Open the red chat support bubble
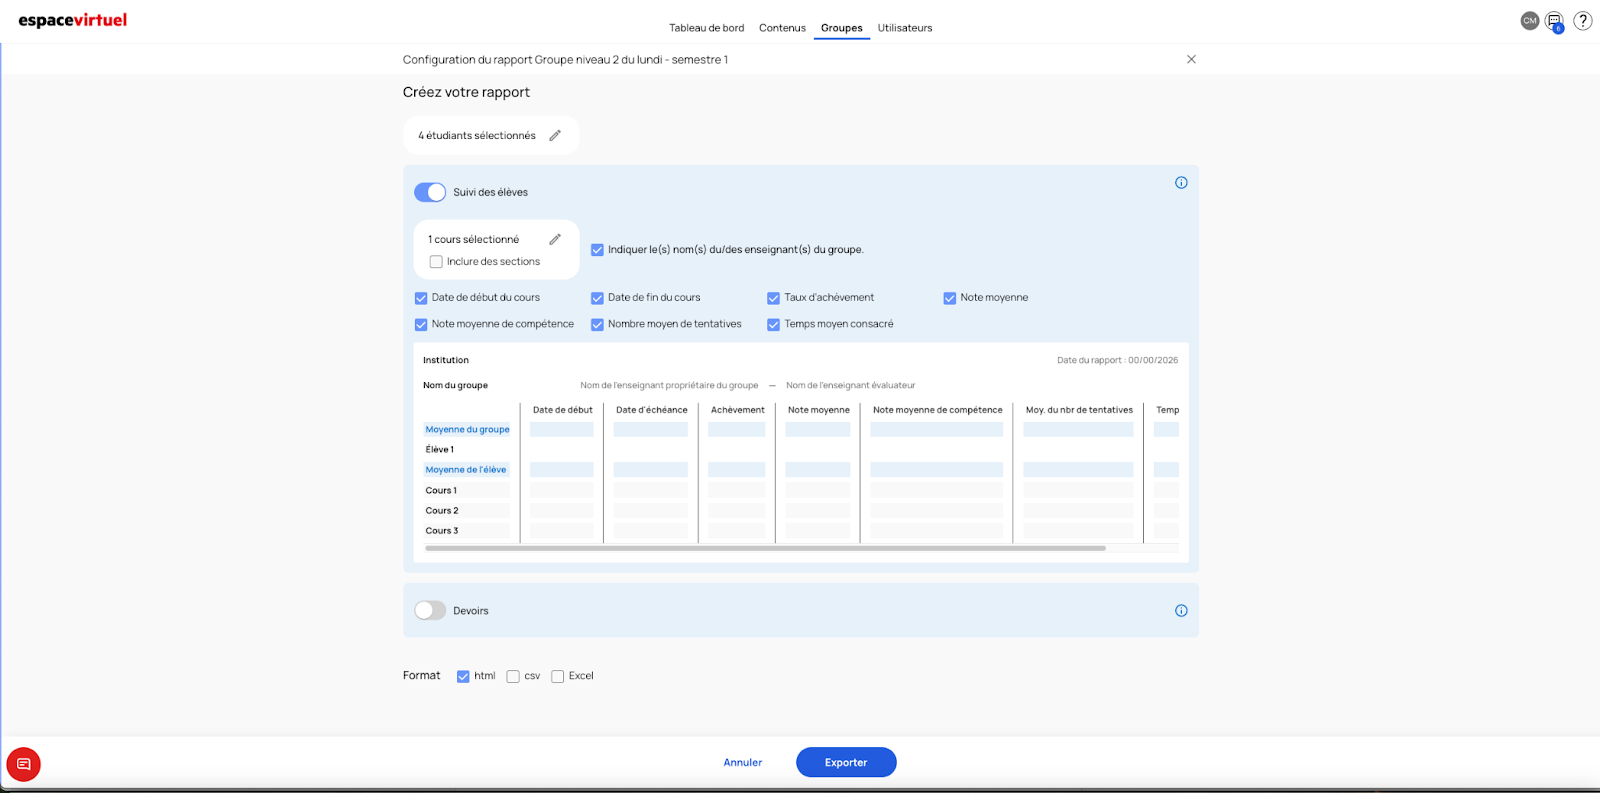 click(x=24, y=764)
